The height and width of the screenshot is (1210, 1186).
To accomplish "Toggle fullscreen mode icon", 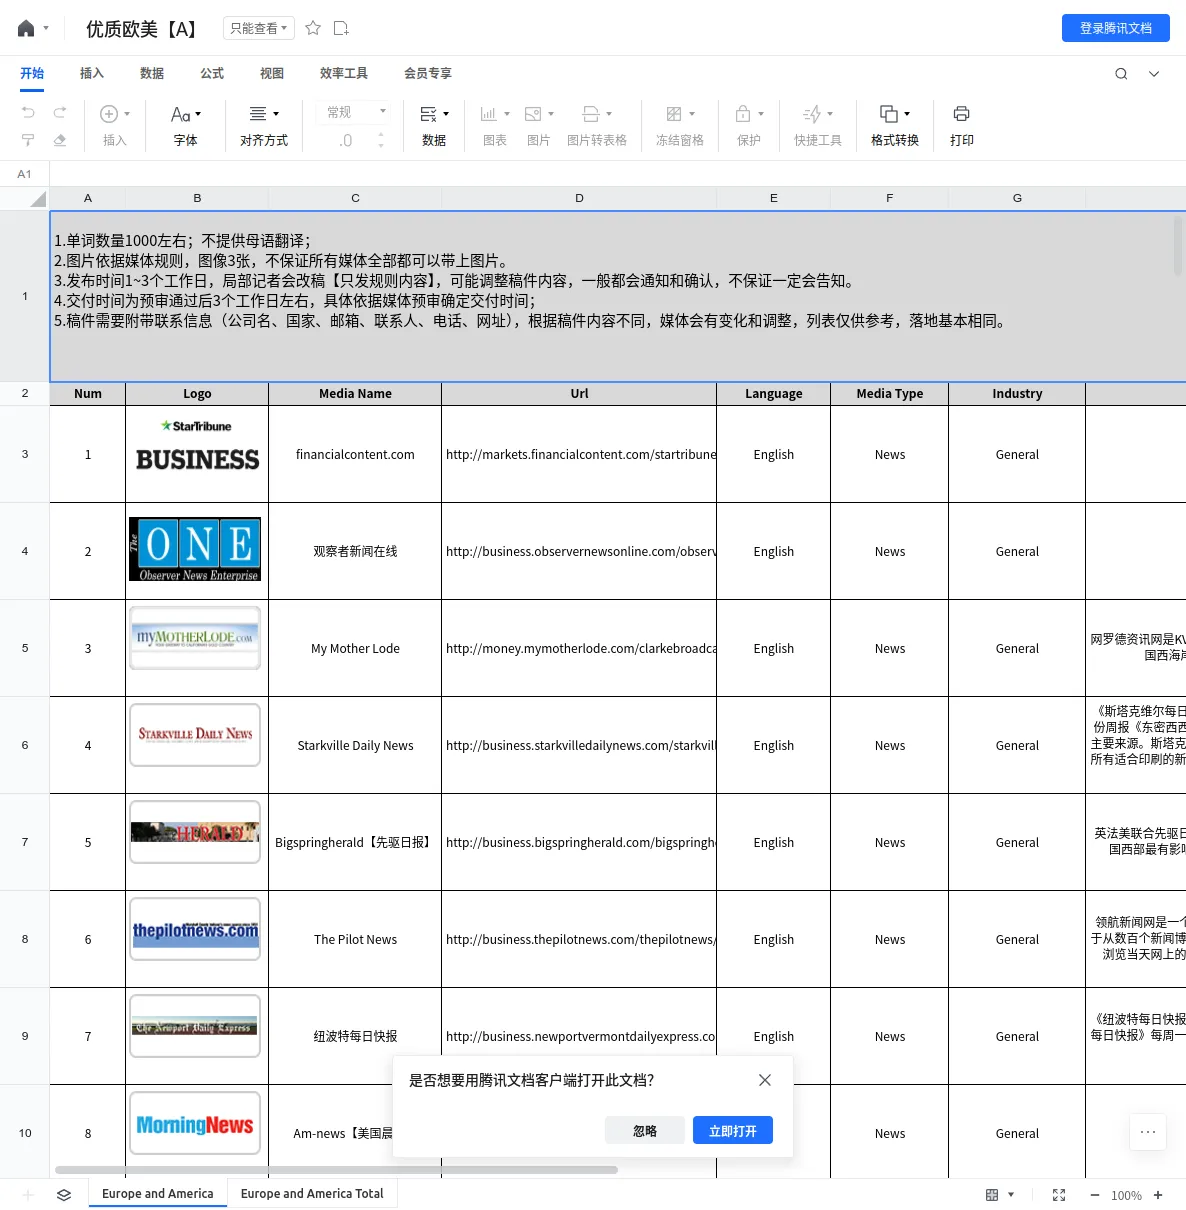I will pos(1059,1195).
